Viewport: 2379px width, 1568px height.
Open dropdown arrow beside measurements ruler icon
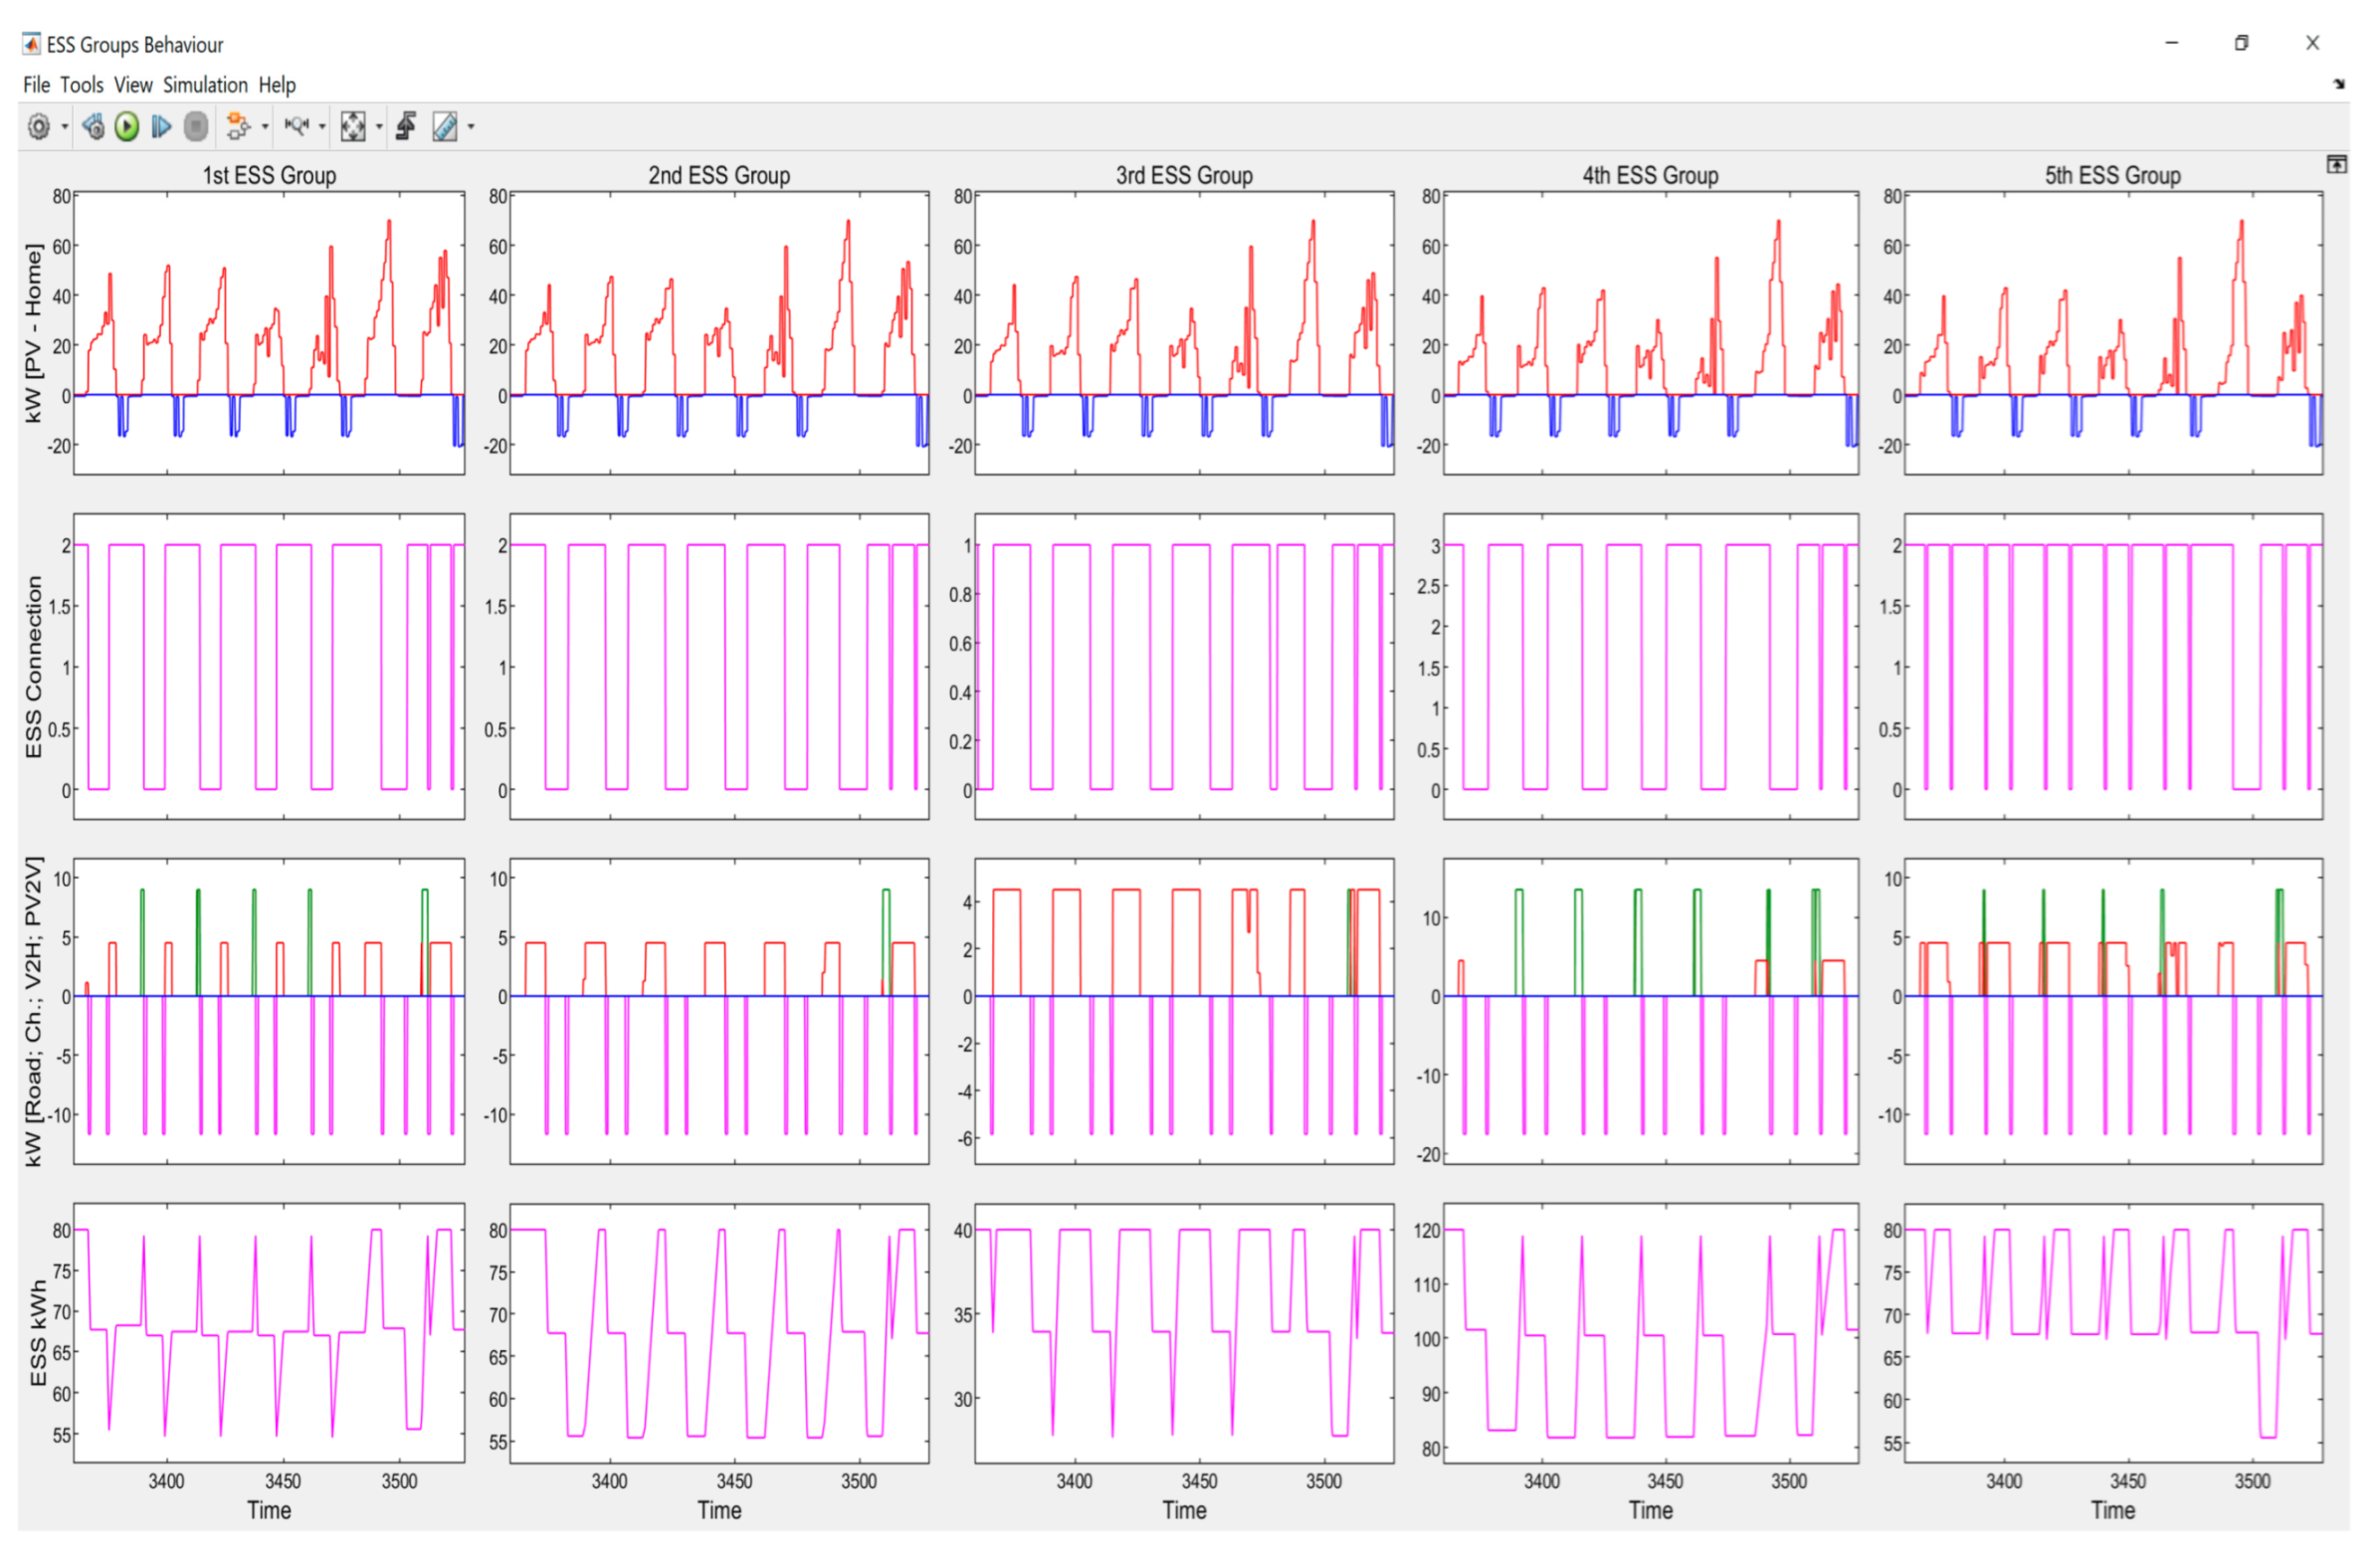click(x=471, y=127)
